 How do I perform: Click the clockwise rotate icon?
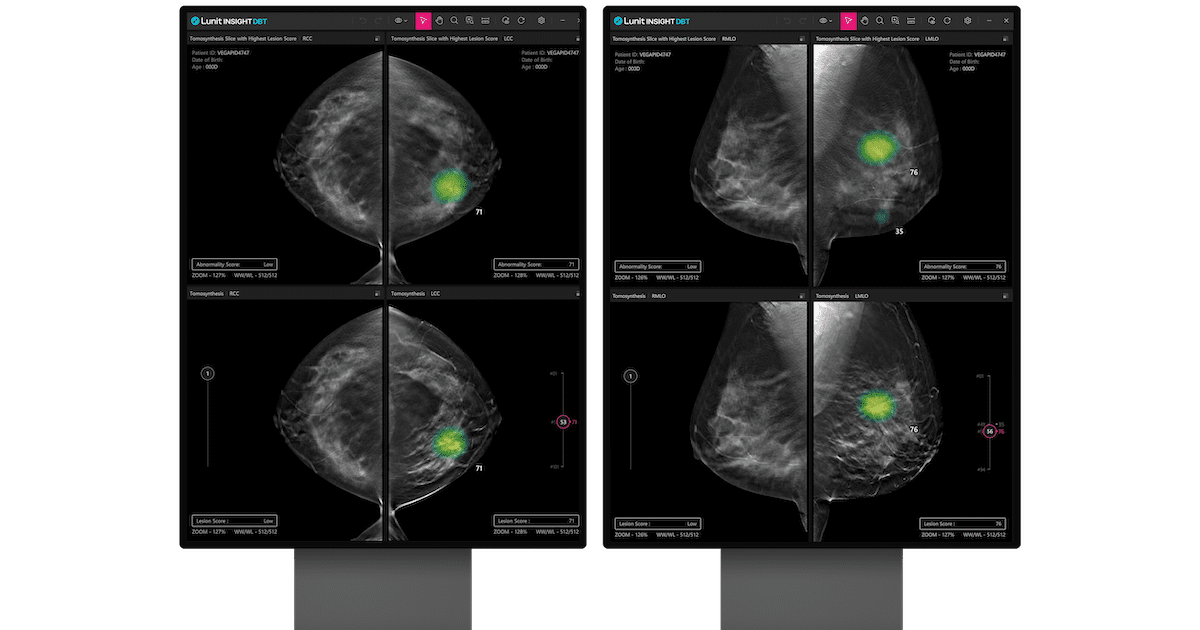click(x=522, y=20)
